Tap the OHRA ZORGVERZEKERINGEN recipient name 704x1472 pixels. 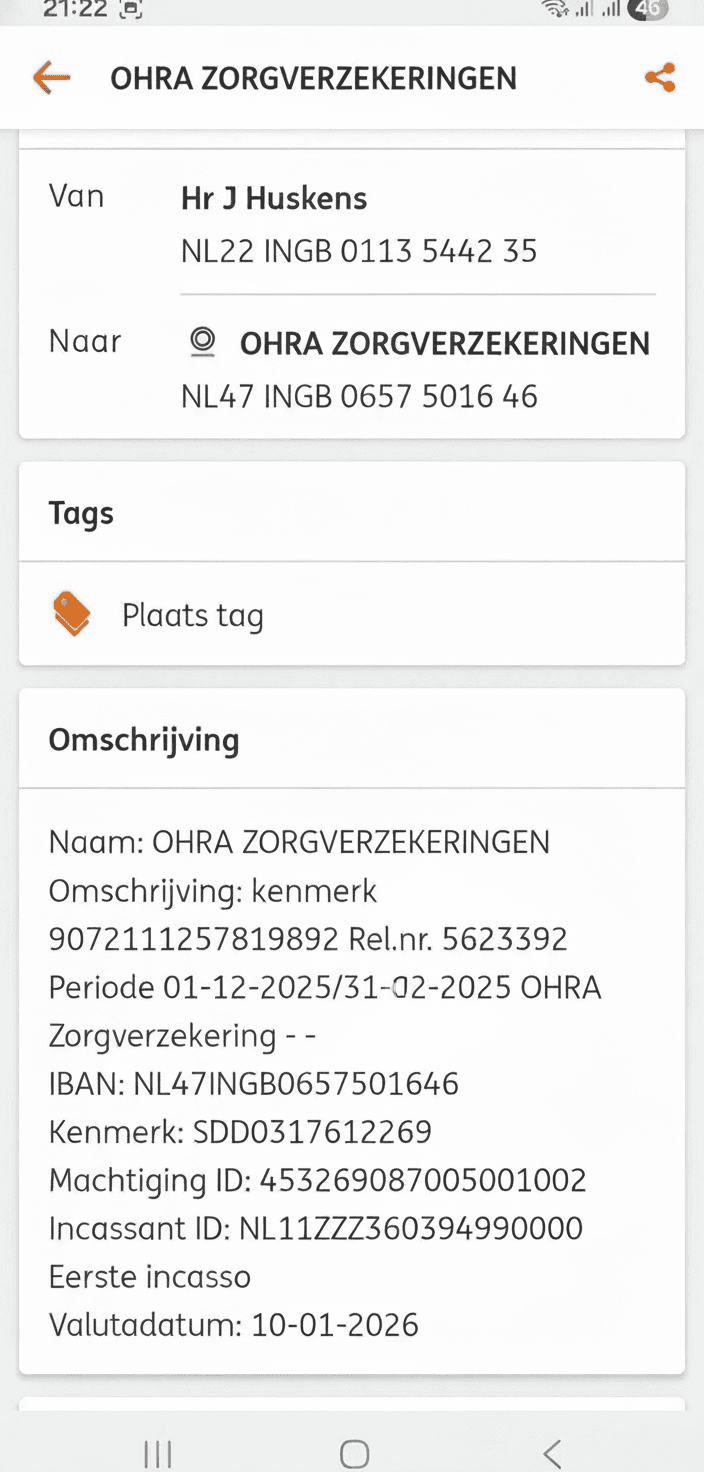point(444,344)
